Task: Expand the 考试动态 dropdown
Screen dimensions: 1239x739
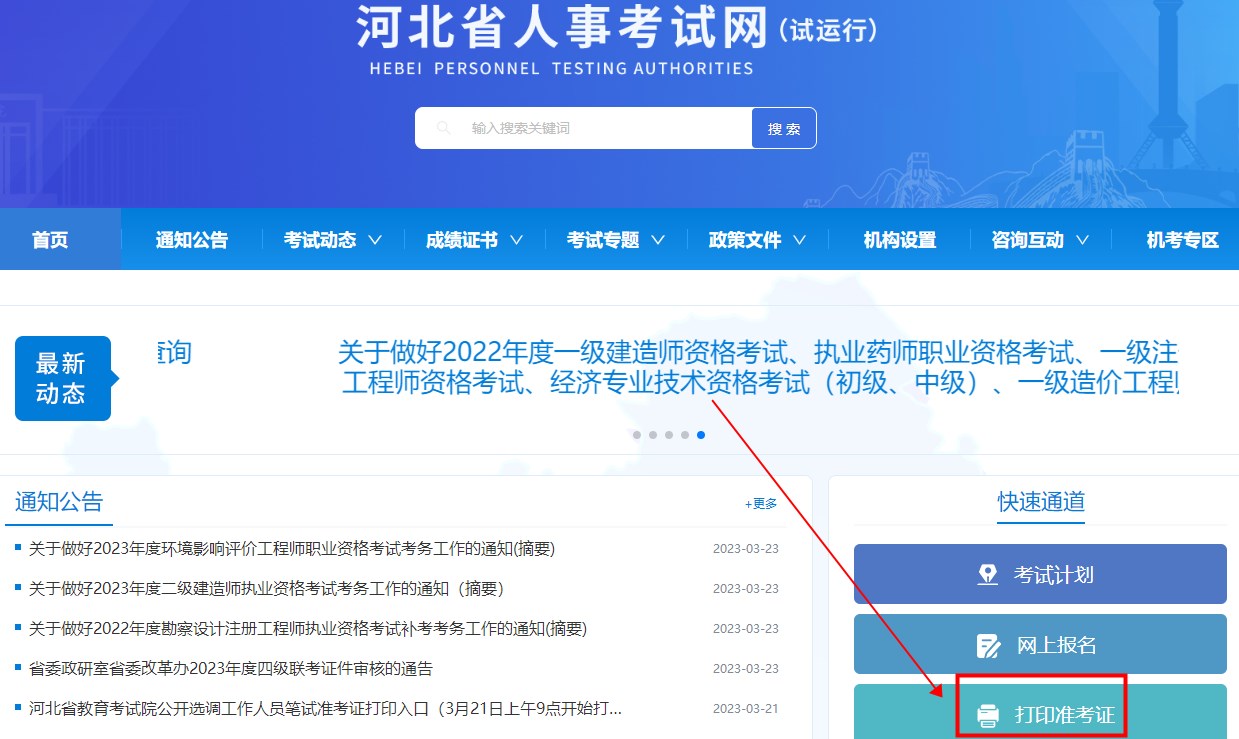Action: point(332,239)
